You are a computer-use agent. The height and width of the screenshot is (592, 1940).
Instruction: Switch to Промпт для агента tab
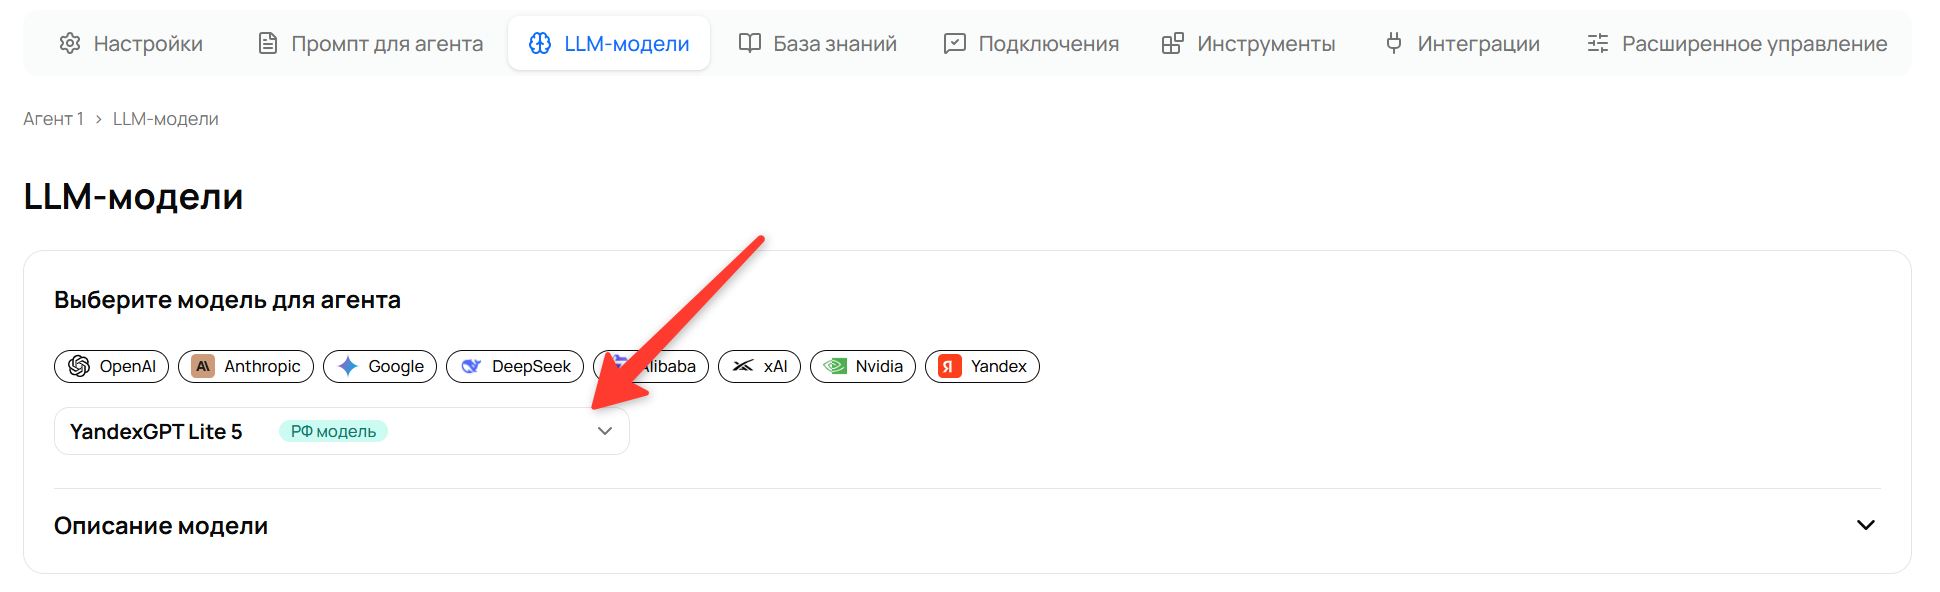pos(370,43)
